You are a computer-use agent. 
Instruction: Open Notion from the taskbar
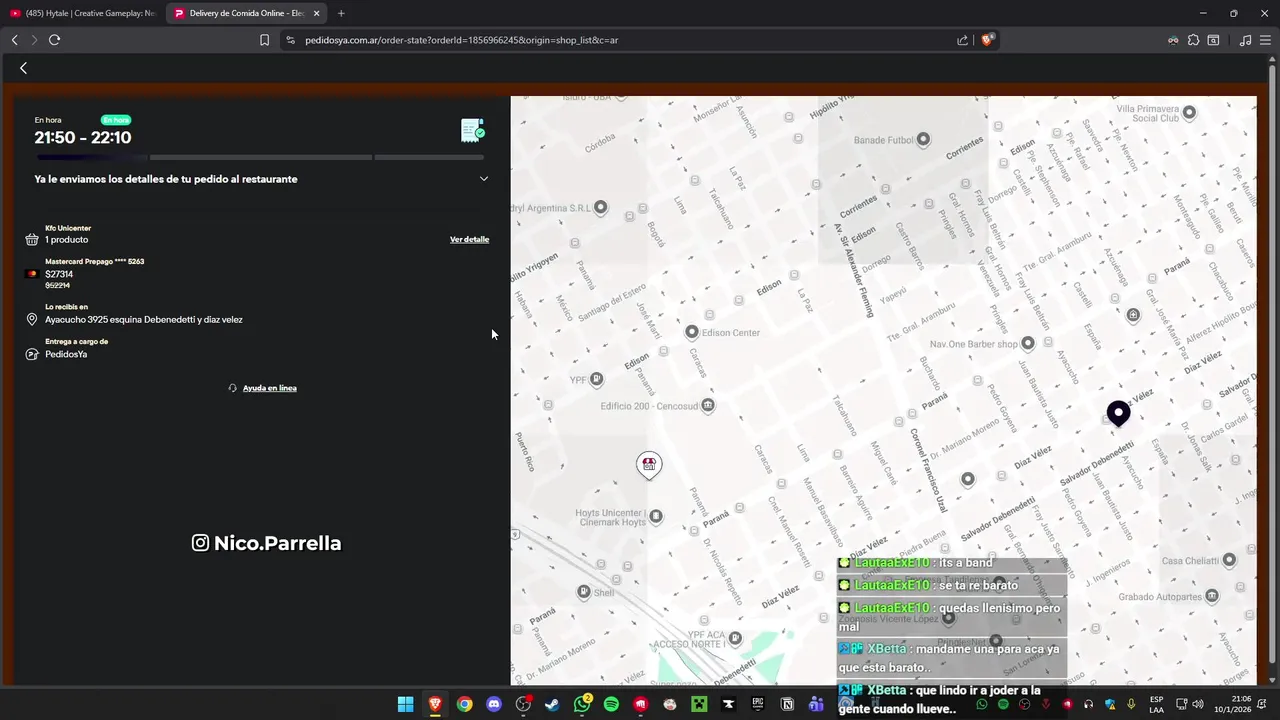[x=787, y=704]
